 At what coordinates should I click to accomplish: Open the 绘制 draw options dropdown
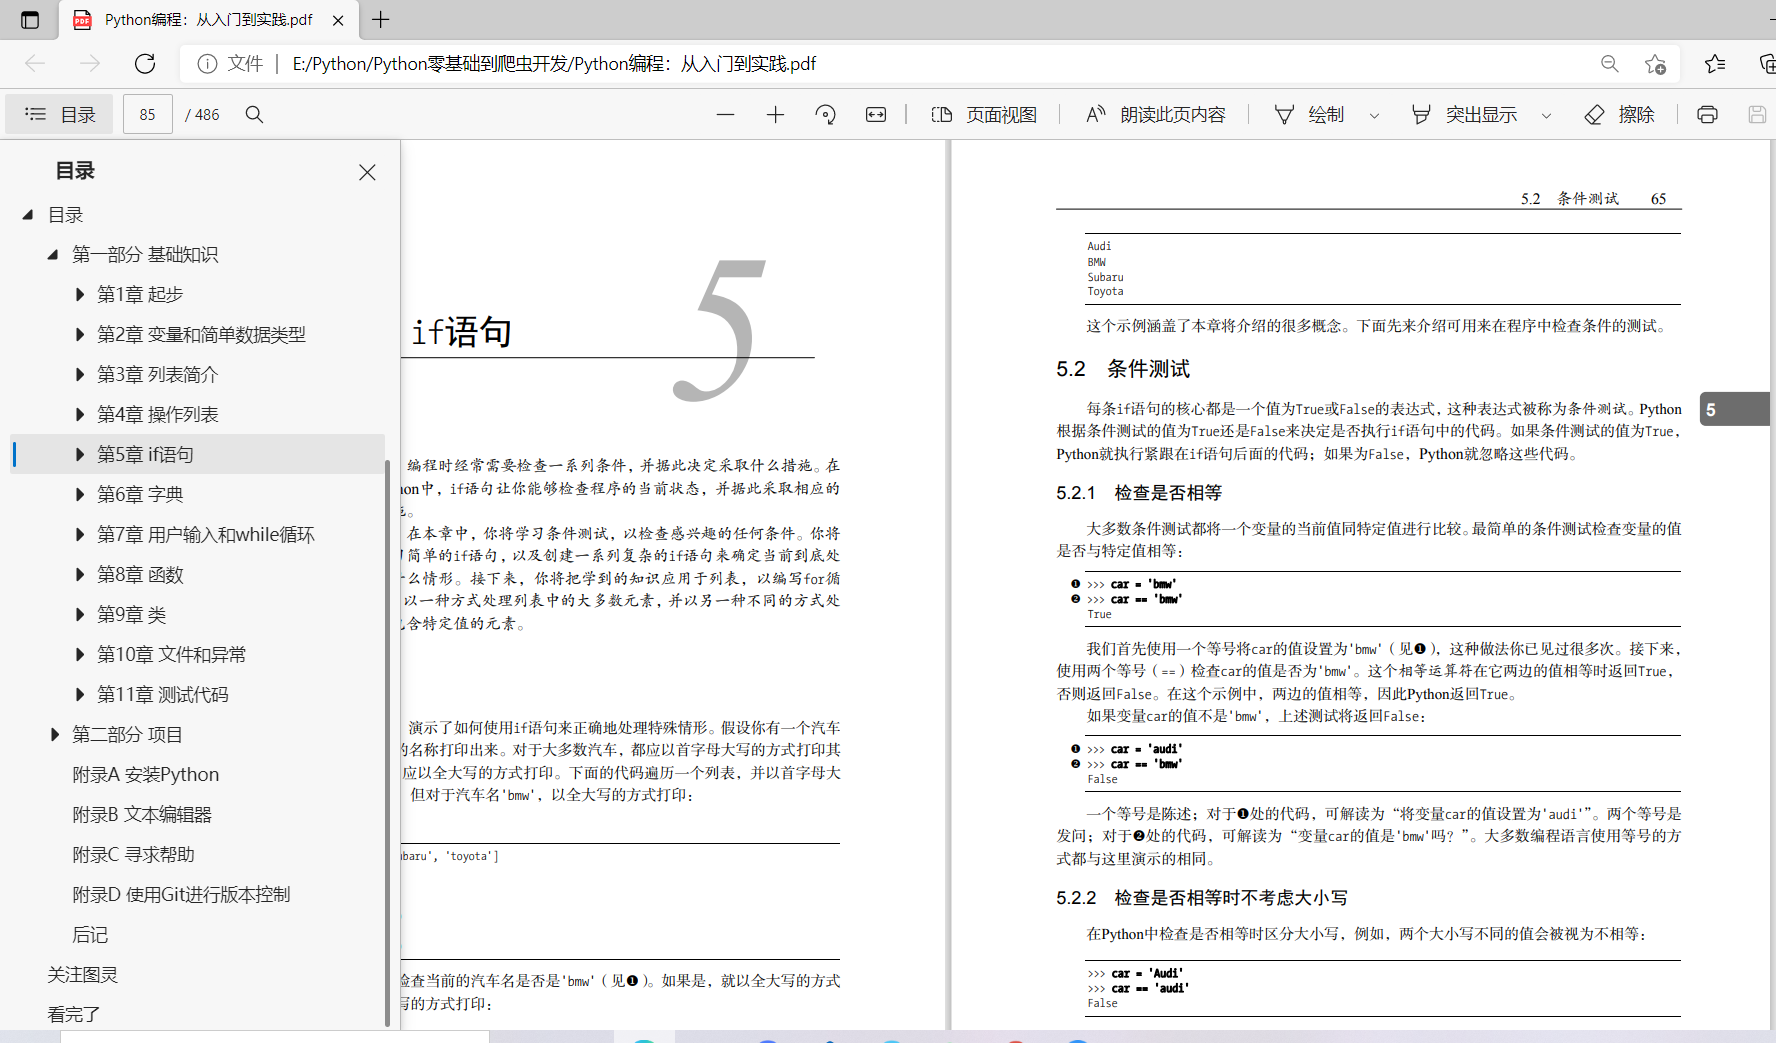tap(1374, 115)
